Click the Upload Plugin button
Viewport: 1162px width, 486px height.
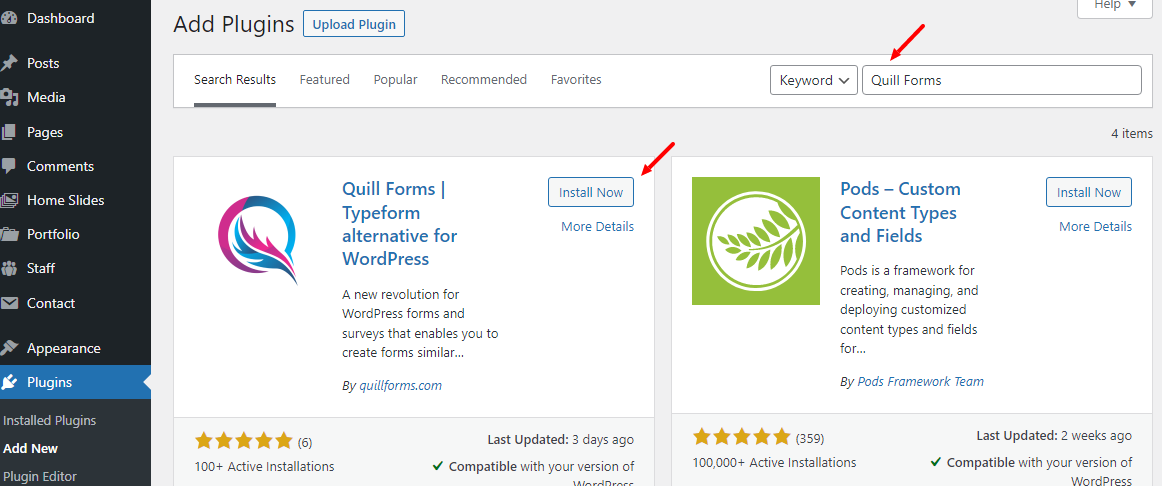pos(353,24)
